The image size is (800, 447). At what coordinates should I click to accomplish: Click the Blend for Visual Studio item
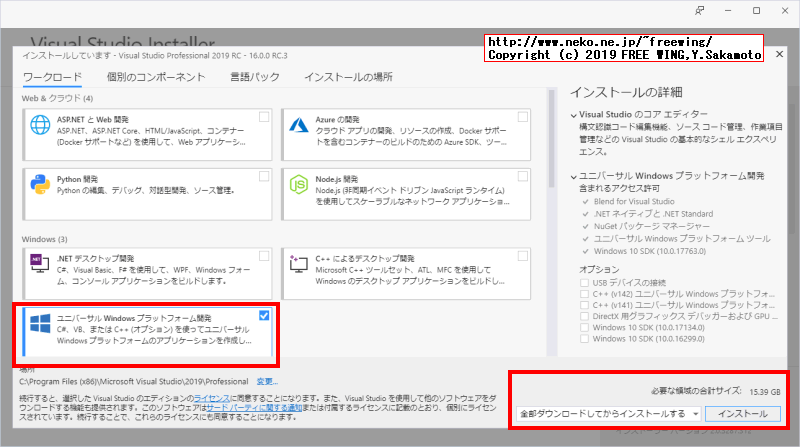634,202
